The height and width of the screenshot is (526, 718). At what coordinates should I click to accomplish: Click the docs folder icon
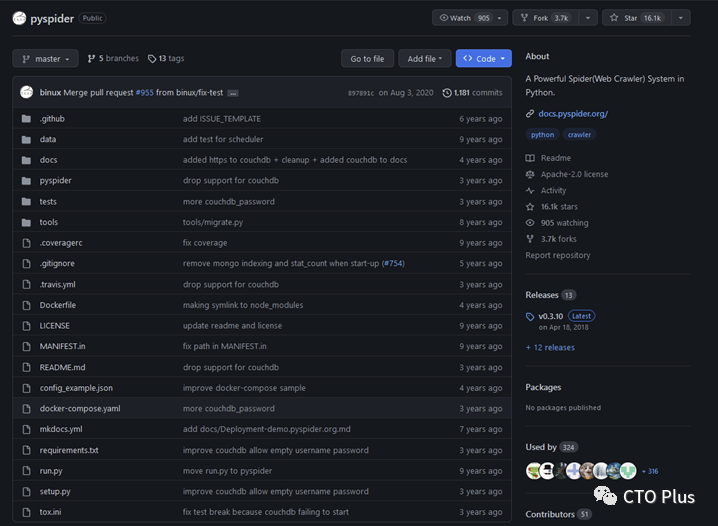[26, 160]
